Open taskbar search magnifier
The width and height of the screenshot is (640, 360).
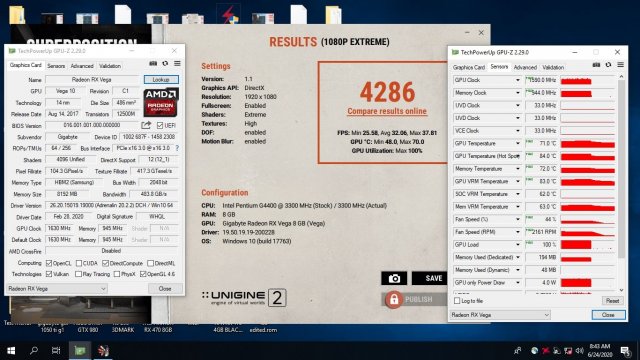34,351
